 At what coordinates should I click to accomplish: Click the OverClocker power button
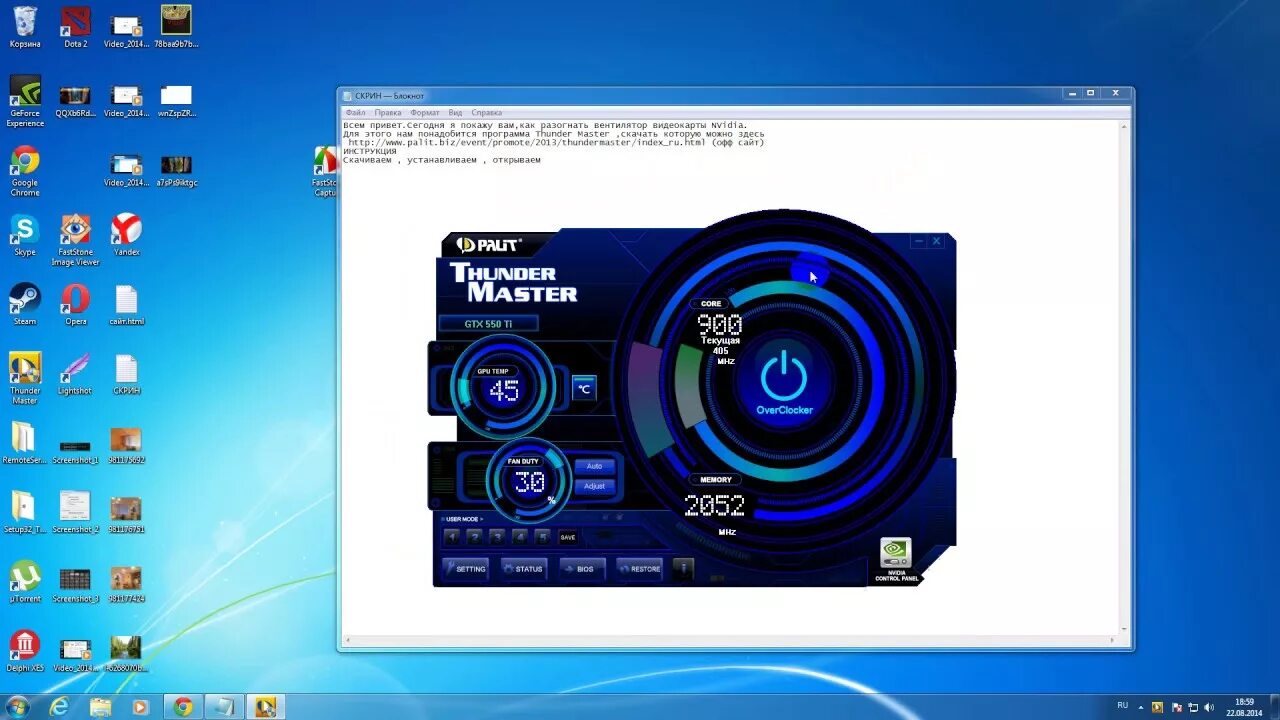pyautogui.click(x=784, y=383)
